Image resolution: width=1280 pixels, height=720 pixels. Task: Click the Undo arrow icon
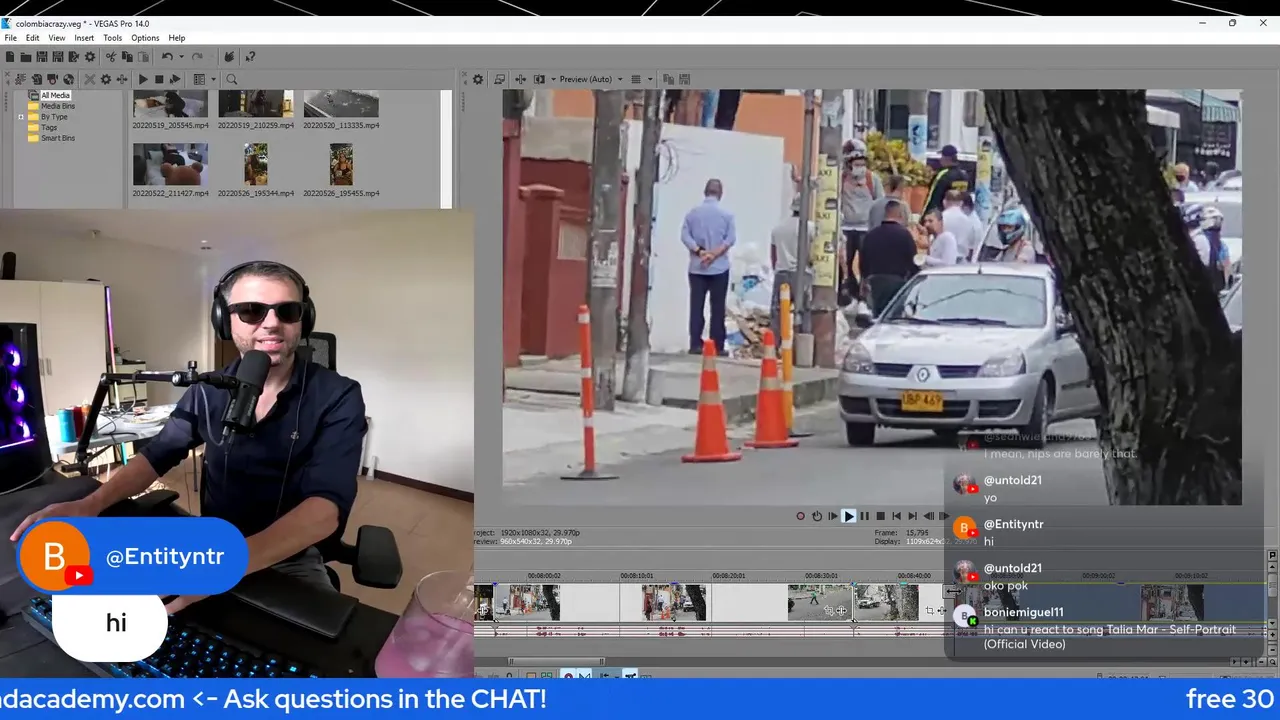pyautogui.click(x=167, y=57)
